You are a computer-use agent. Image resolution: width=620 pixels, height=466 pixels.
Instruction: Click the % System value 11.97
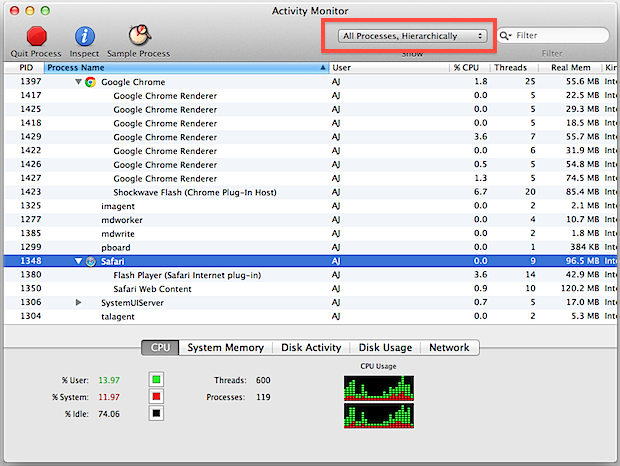(109, 397)
